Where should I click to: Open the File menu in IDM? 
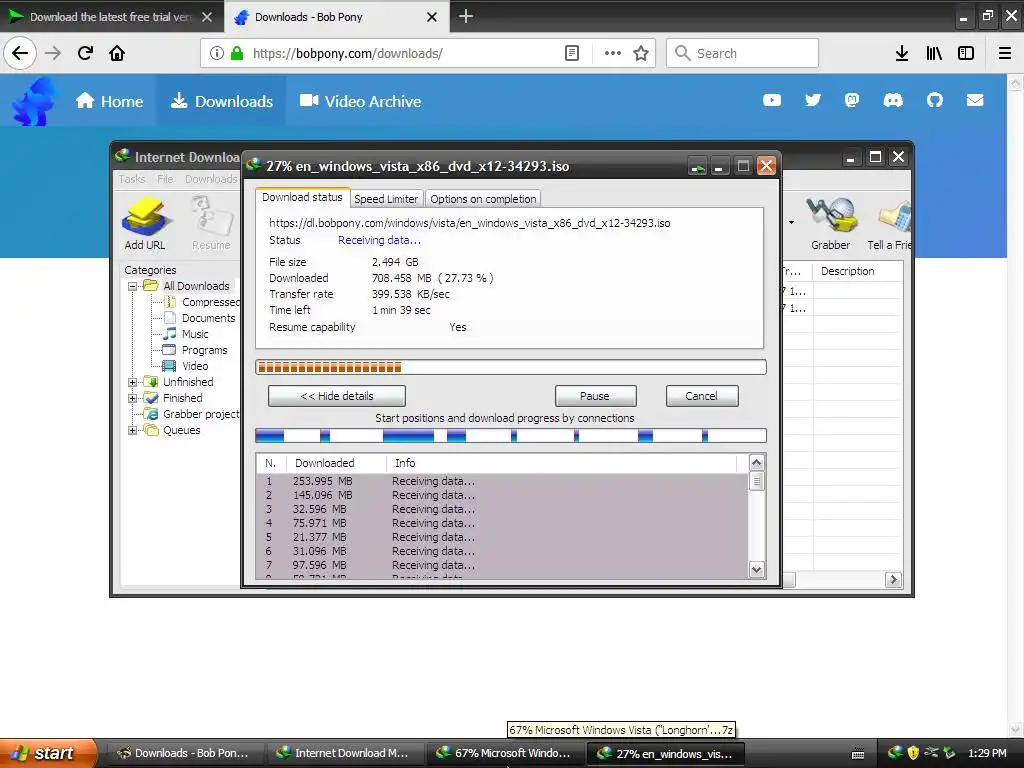pyautogui.click(x=165, y=179)
